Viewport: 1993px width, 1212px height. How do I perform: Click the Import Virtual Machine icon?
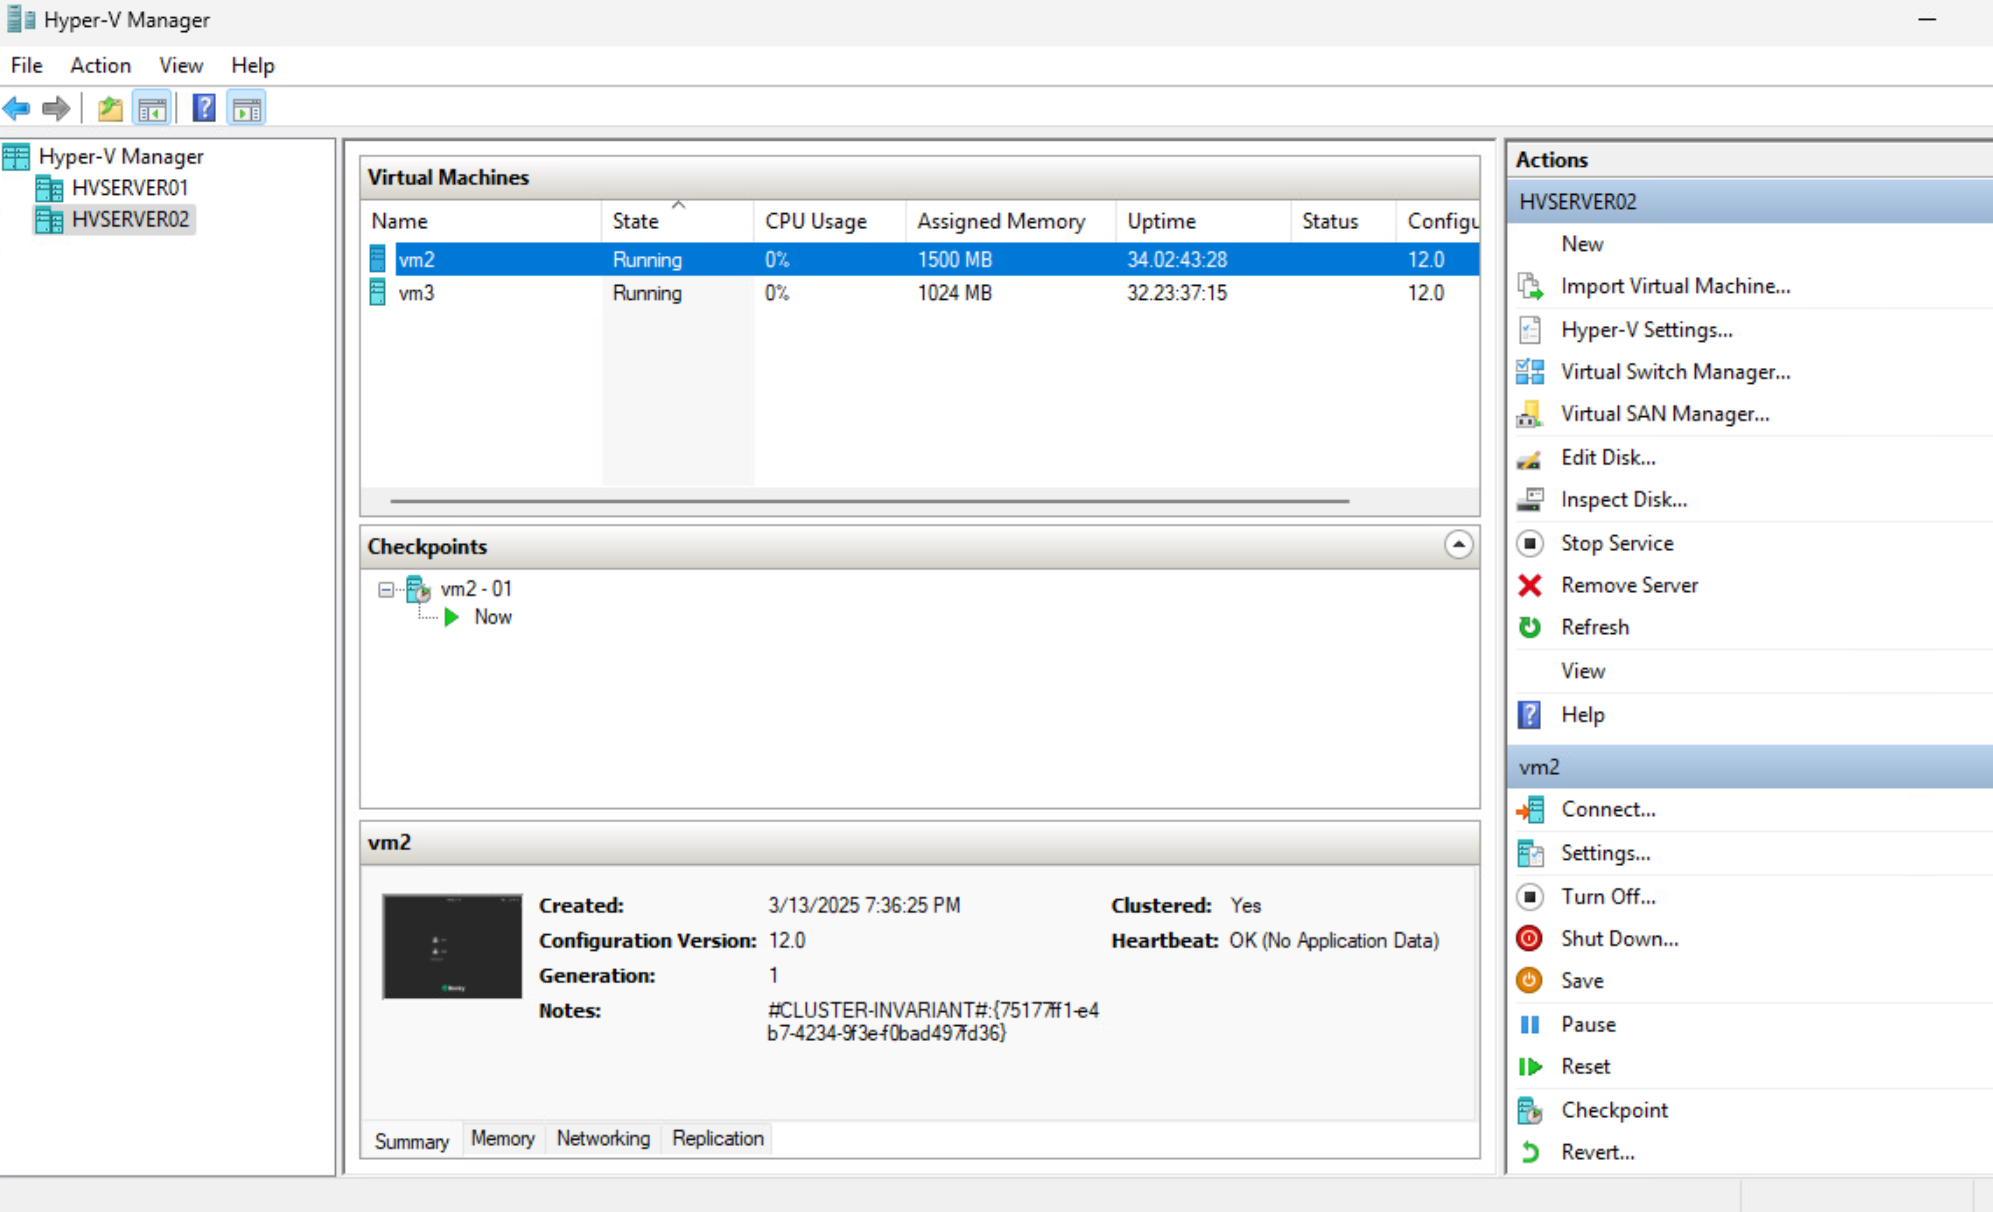click(x=1530, y=286)
